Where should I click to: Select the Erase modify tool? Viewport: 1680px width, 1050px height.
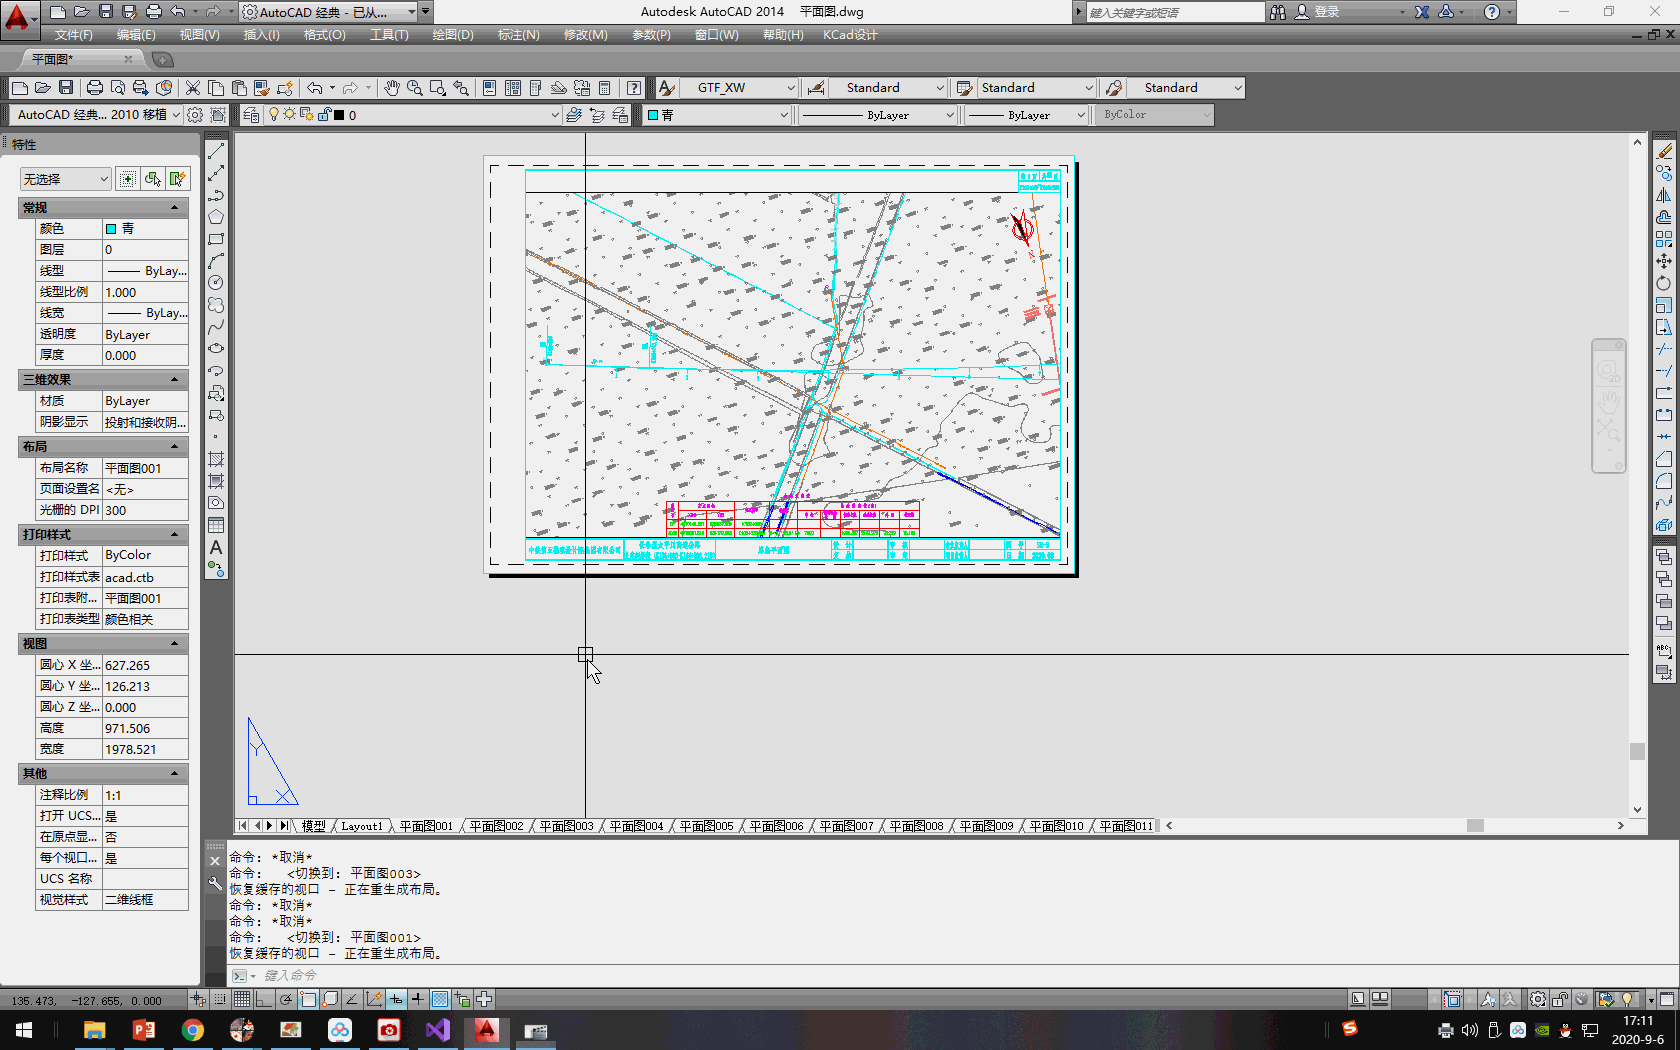[1664, 151]
